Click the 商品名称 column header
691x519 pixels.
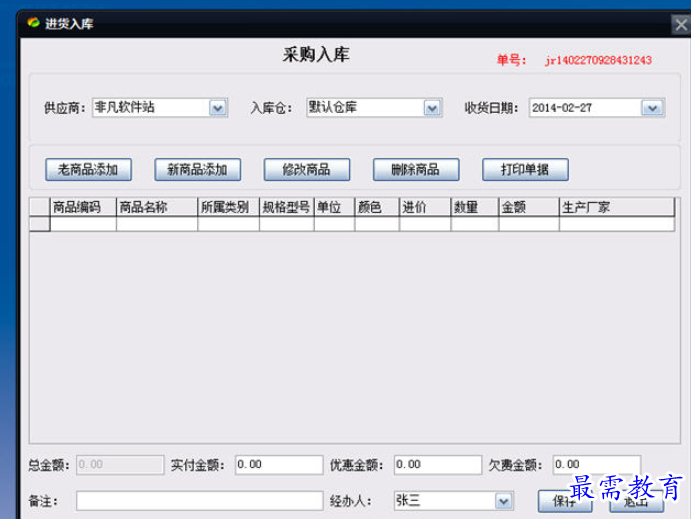click(157, 207)
